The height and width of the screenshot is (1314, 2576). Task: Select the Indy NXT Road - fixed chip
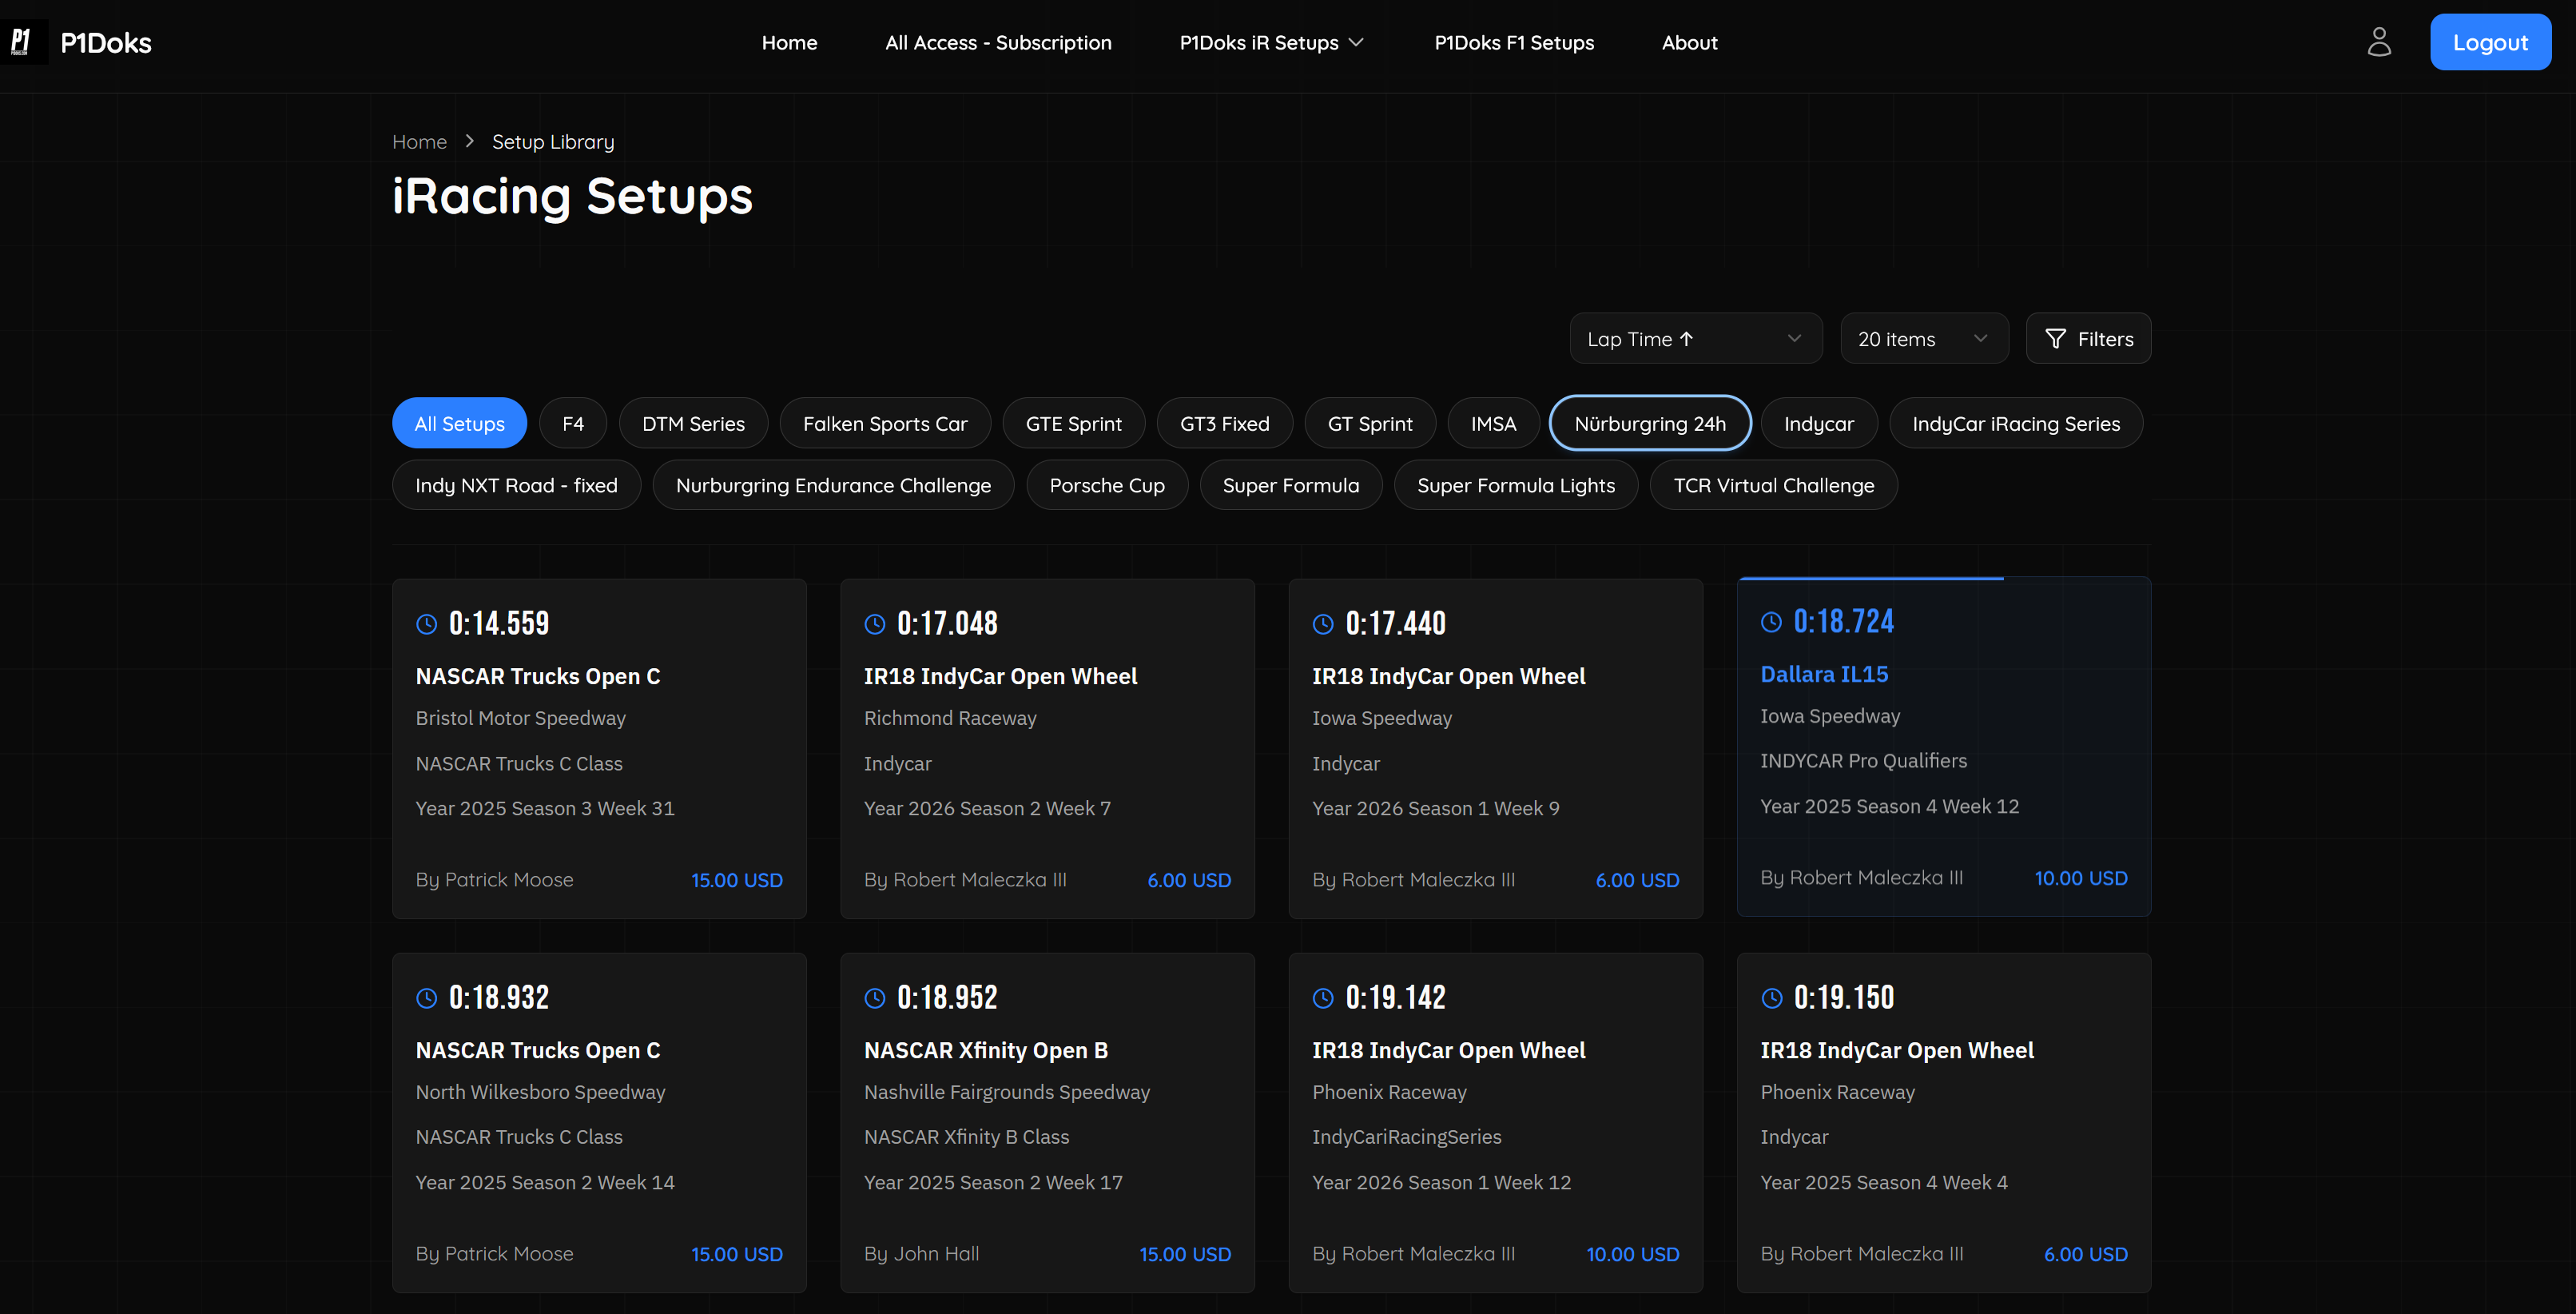[516, 485]
